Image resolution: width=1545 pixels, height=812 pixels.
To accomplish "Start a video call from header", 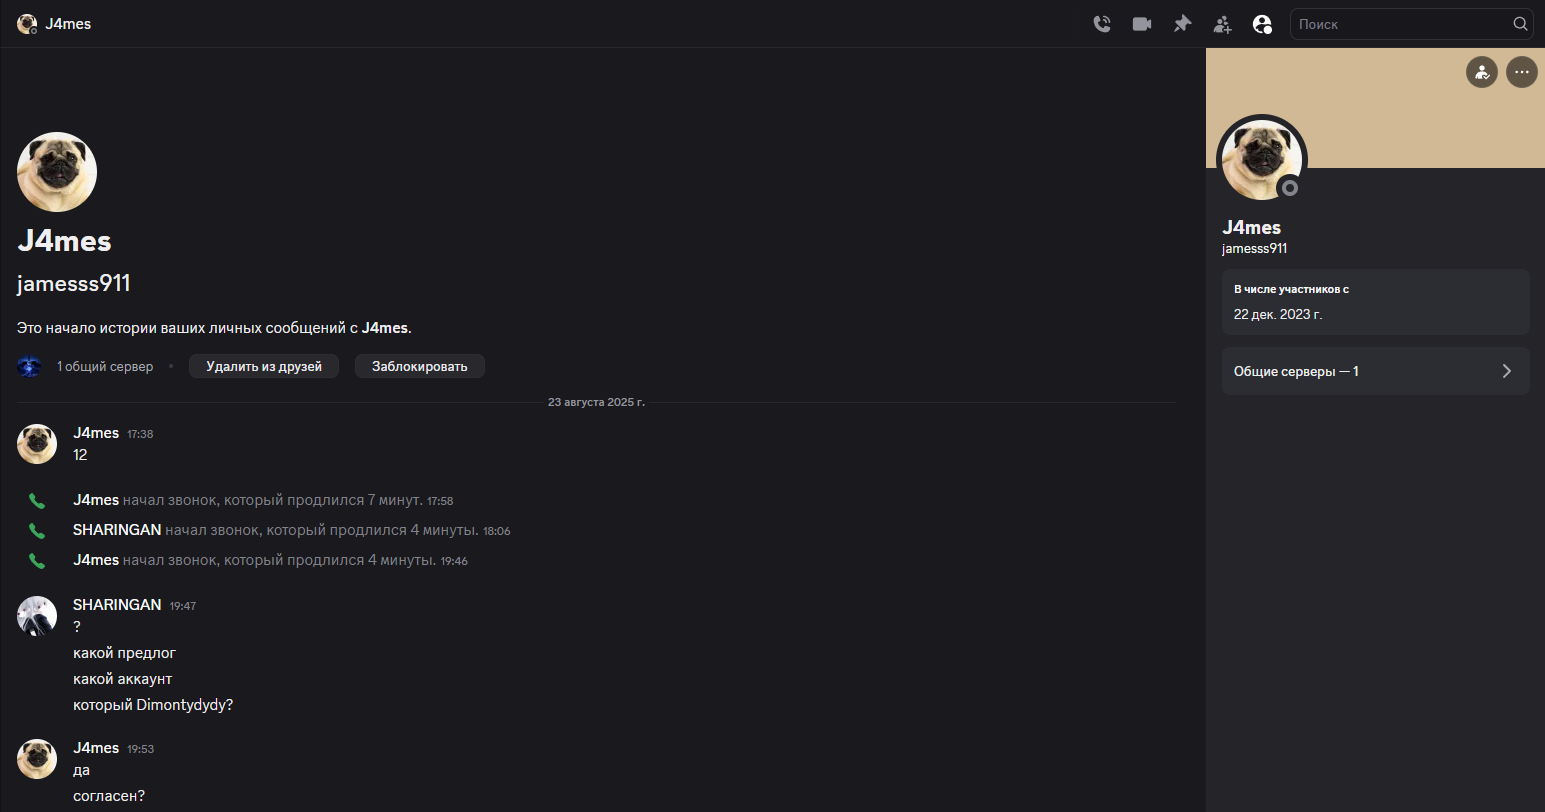I will coord(1142,24).
